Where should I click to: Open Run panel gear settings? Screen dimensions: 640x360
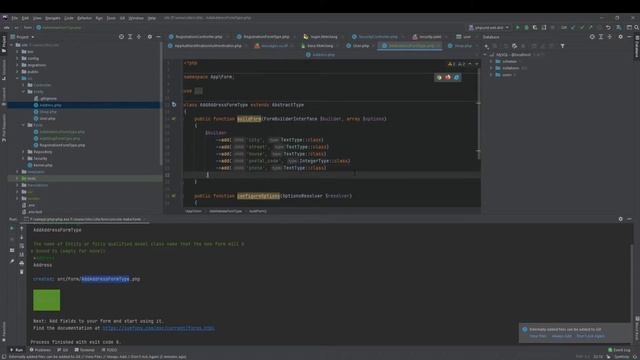[x=620, y=219]
